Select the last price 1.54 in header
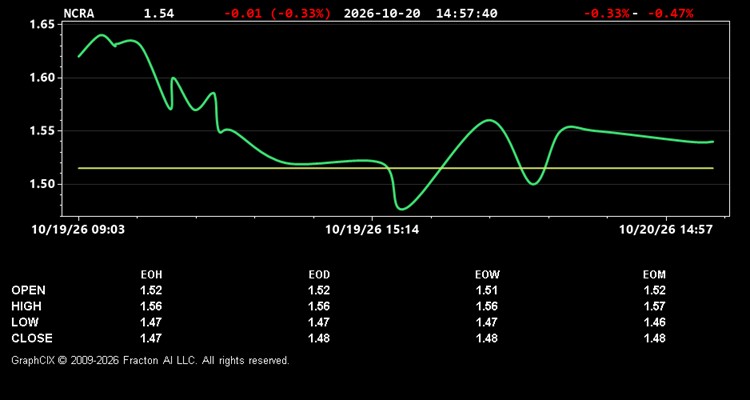 coord(159,13)
